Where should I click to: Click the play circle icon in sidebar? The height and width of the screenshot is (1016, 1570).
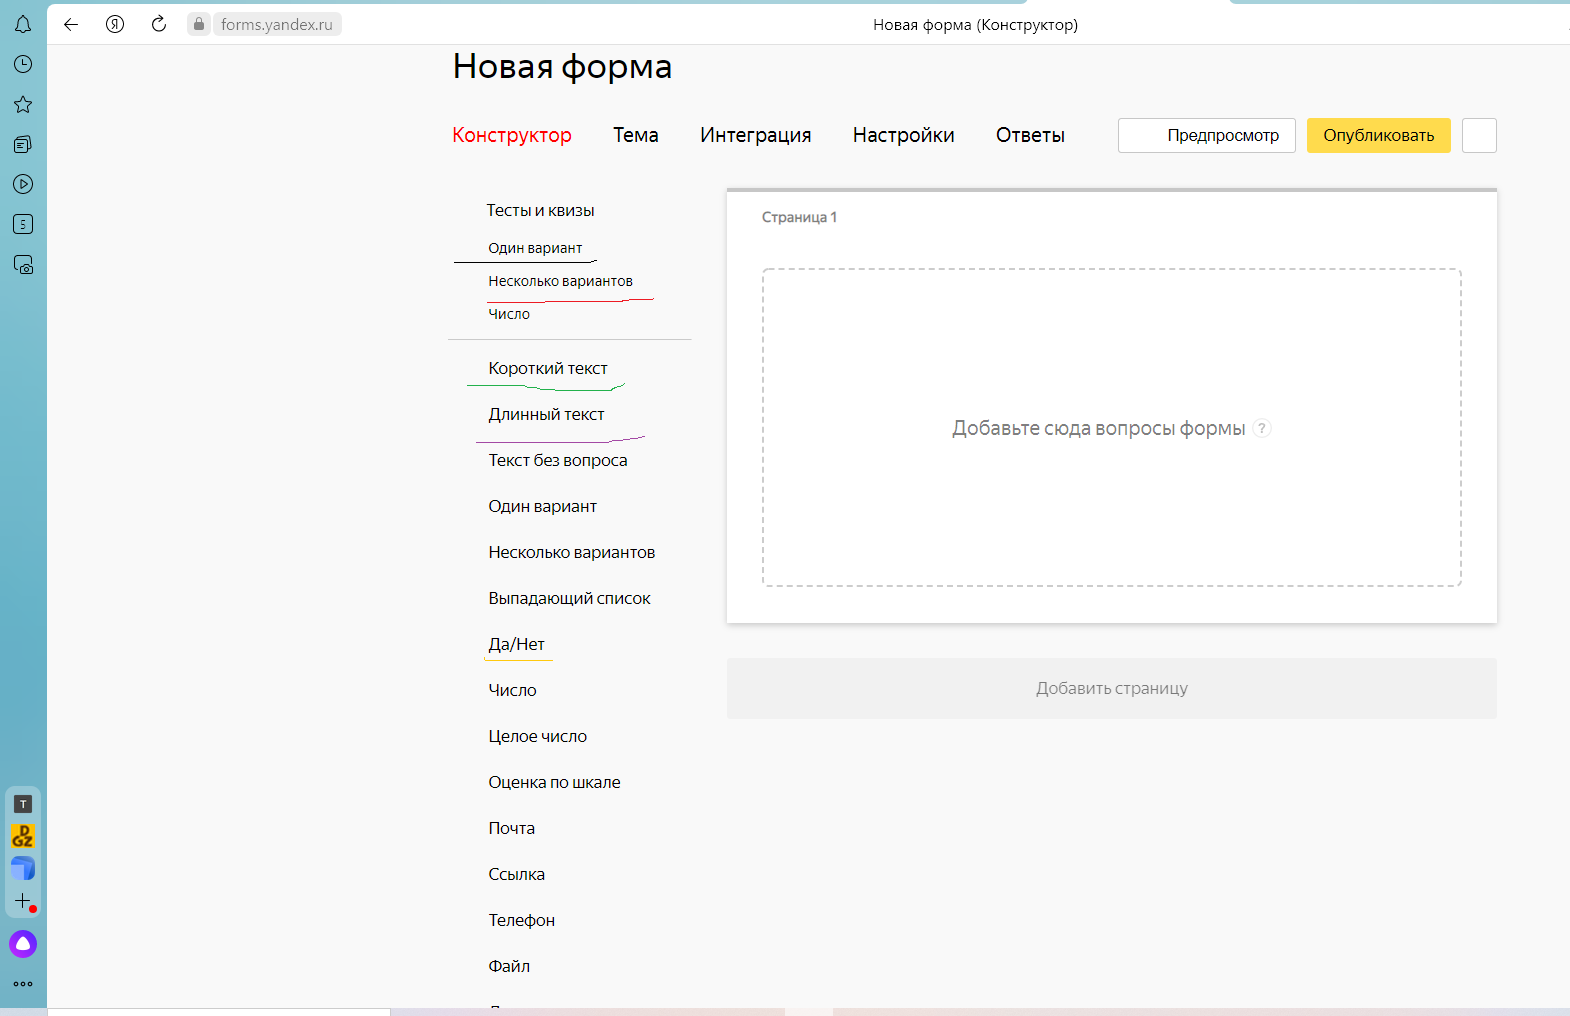(x=23, y=184)
